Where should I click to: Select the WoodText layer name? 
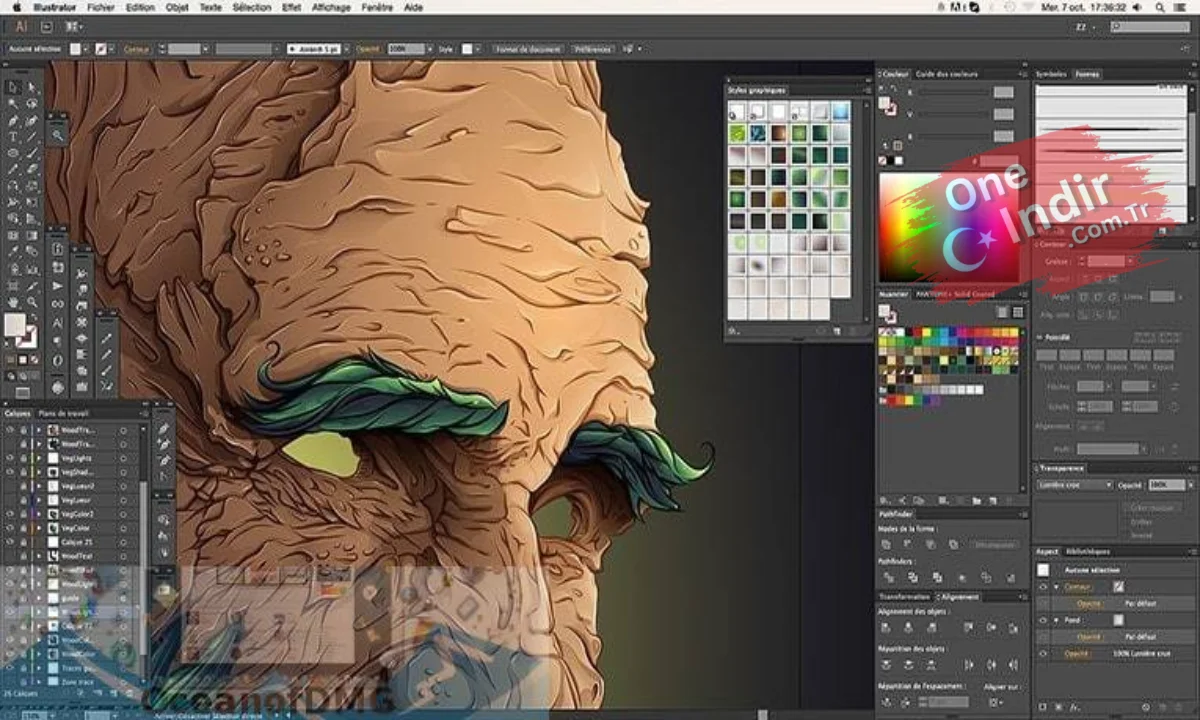click(x=77, y=555)
